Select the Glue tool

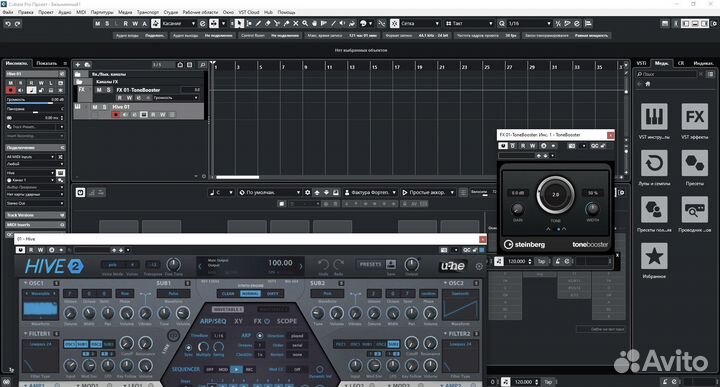pyautogui.click(x=287, y=23)
